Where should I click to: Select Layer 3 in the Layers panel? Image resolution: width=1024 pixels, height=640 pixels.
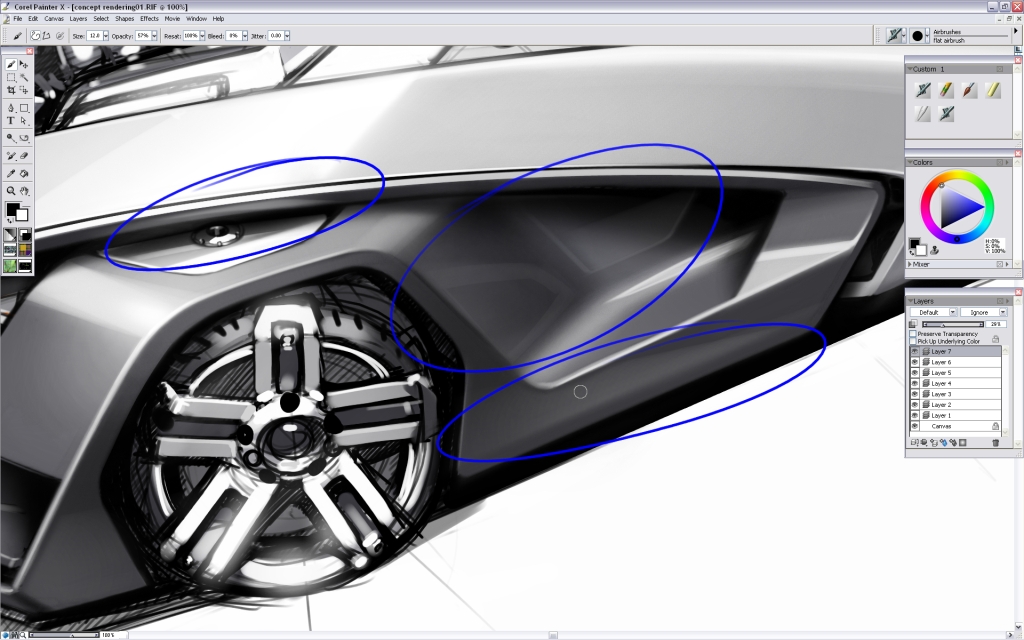point(941,393)
